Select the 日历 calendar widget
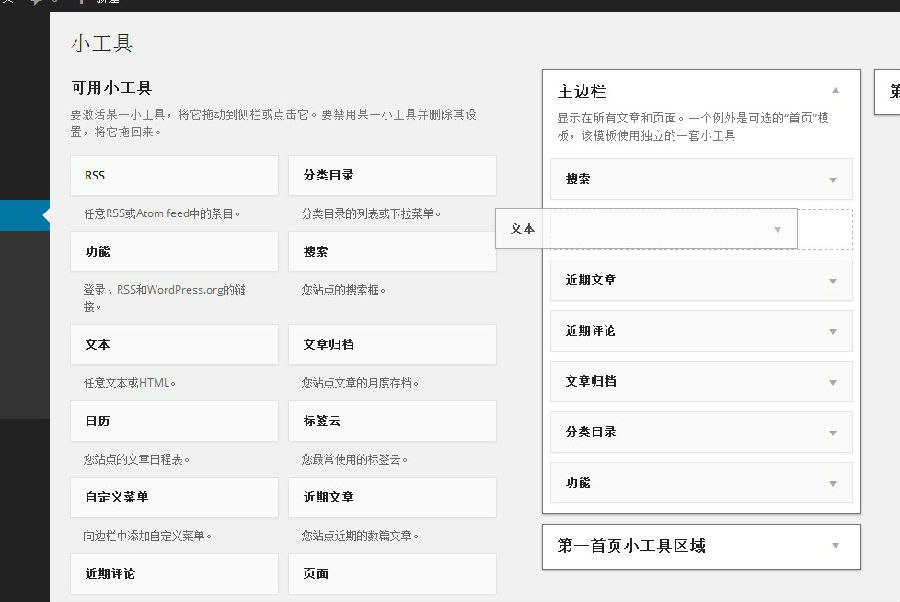The height and width of the screenshot is (602, 900). [174, 421]
